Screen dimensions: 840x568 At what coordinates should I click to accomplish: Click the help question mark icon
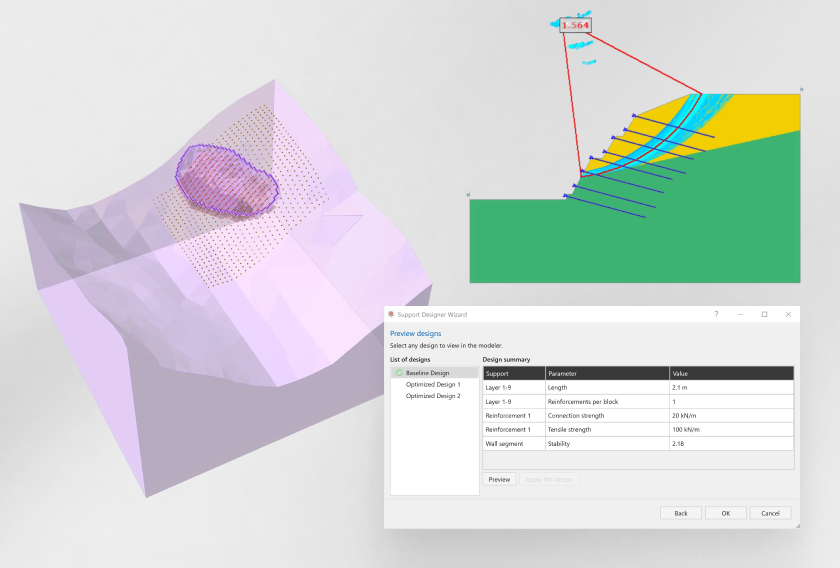pyautogui.click(x=716, y=314)
